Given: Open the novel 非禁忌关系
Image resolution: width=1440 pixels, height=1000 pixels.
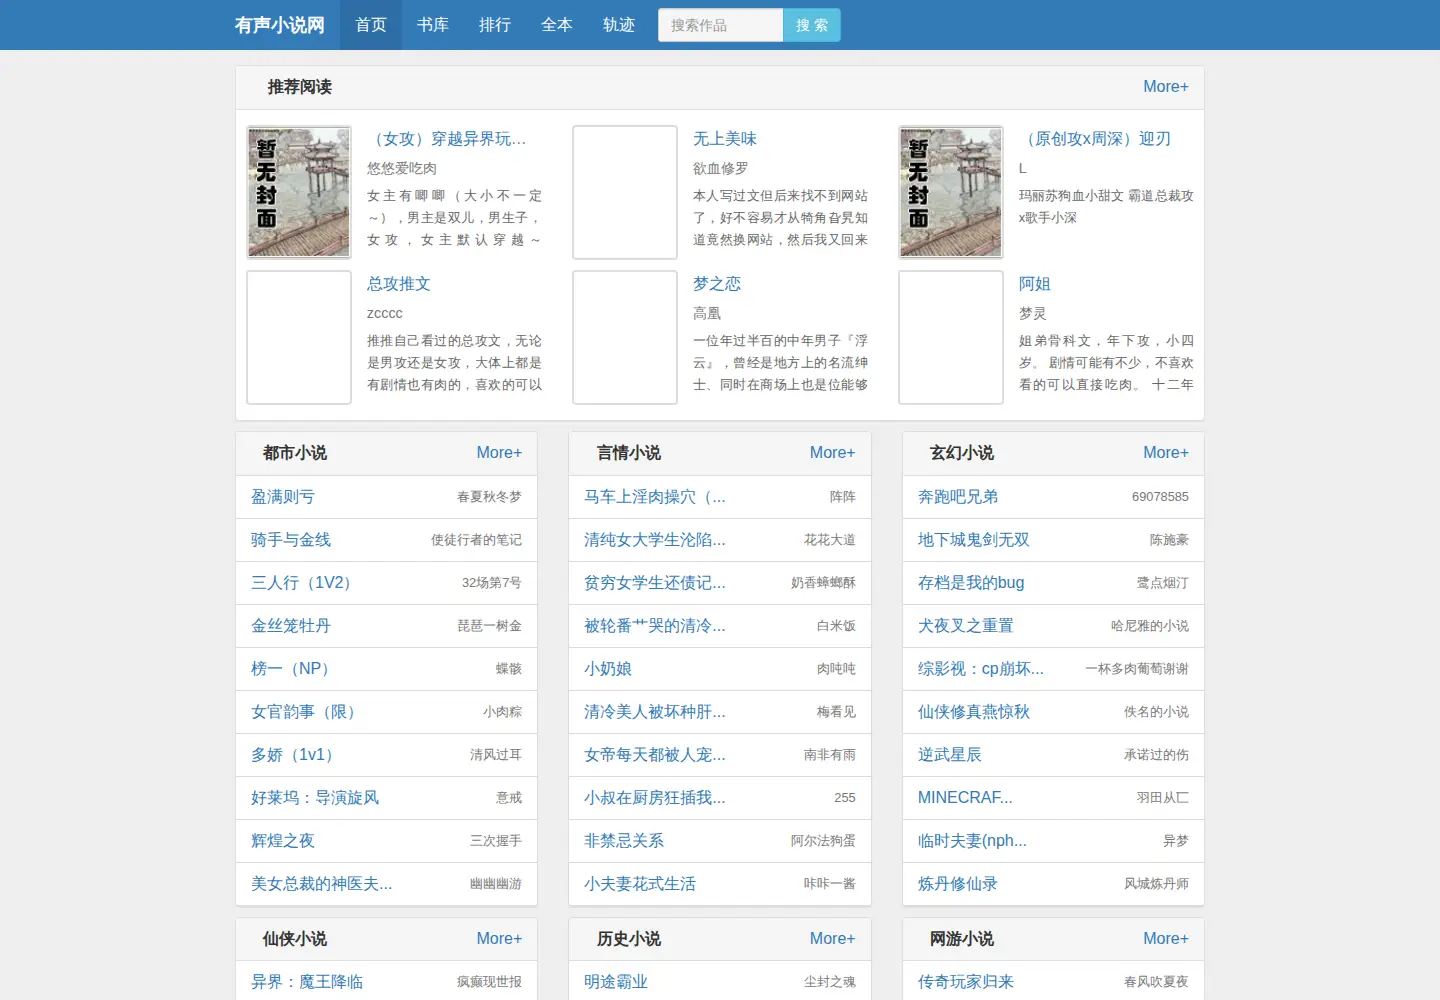Looking at the screenshot, I should pos(624,841).
